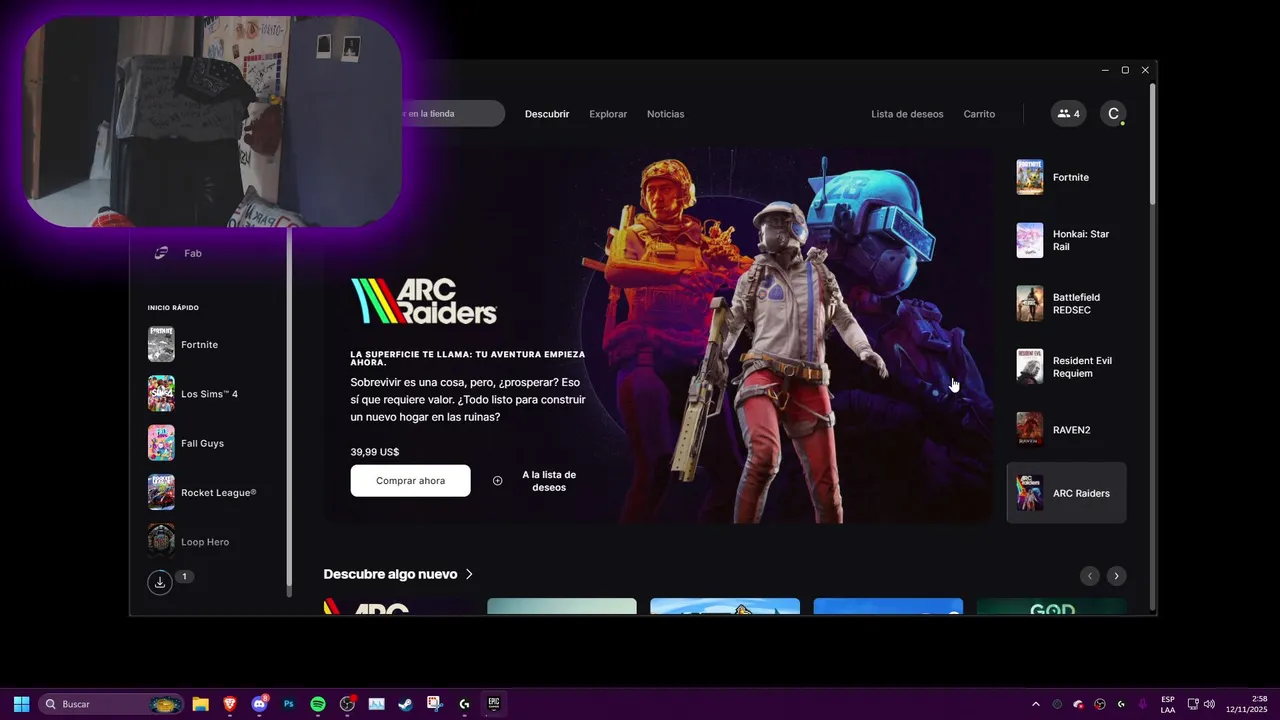Go to Noticias tab
The height and width of the screenshot is (720, 1280).
pyautogui.click(x=666, y=114)
